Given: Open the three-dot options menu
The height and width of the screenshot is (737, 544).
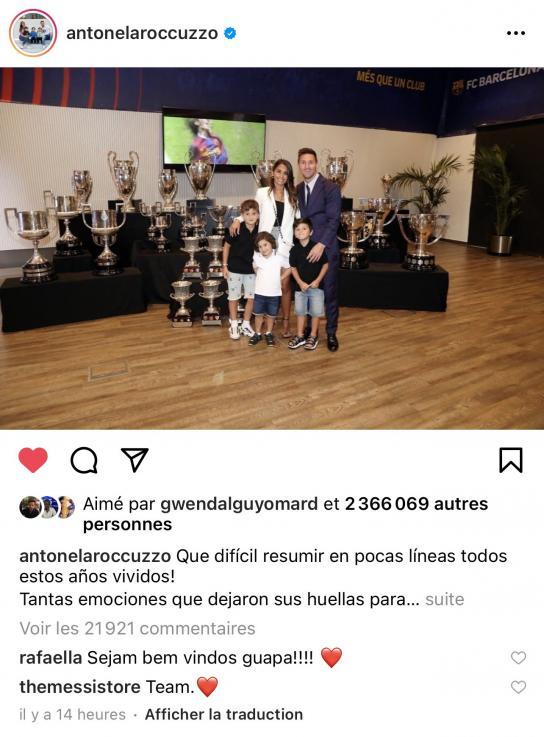Looking at the screenshot, I should pos(516,33).
